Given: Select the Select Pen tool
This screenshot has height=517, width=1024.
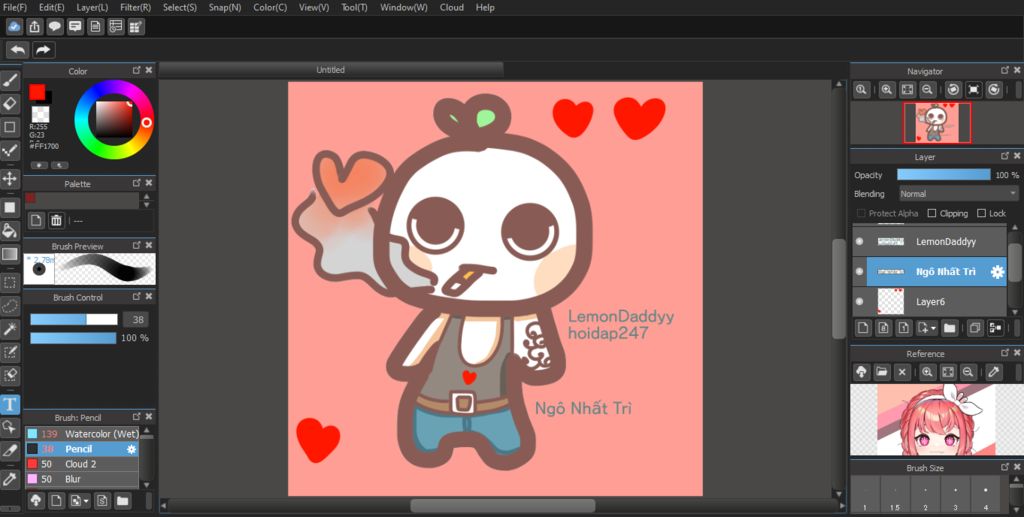Looking at the screenshot, I should click(x=10, y=352).
